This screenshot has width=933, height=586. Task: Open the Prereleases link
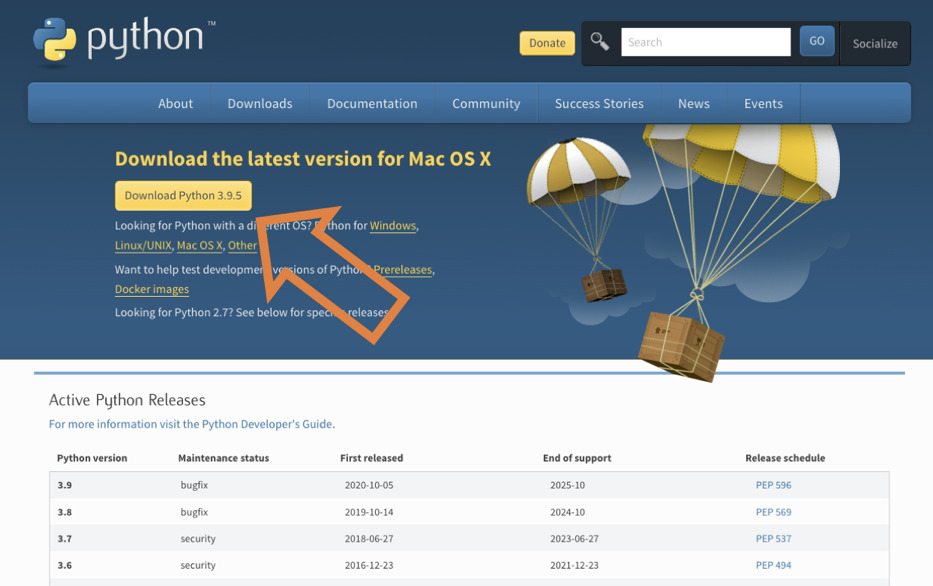(x=403, y=270)
